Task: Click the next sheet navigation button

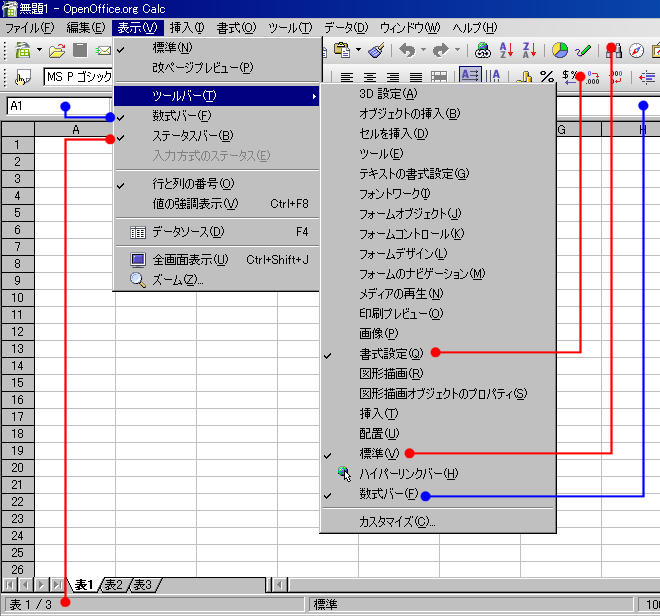Action: click(41, 585)
